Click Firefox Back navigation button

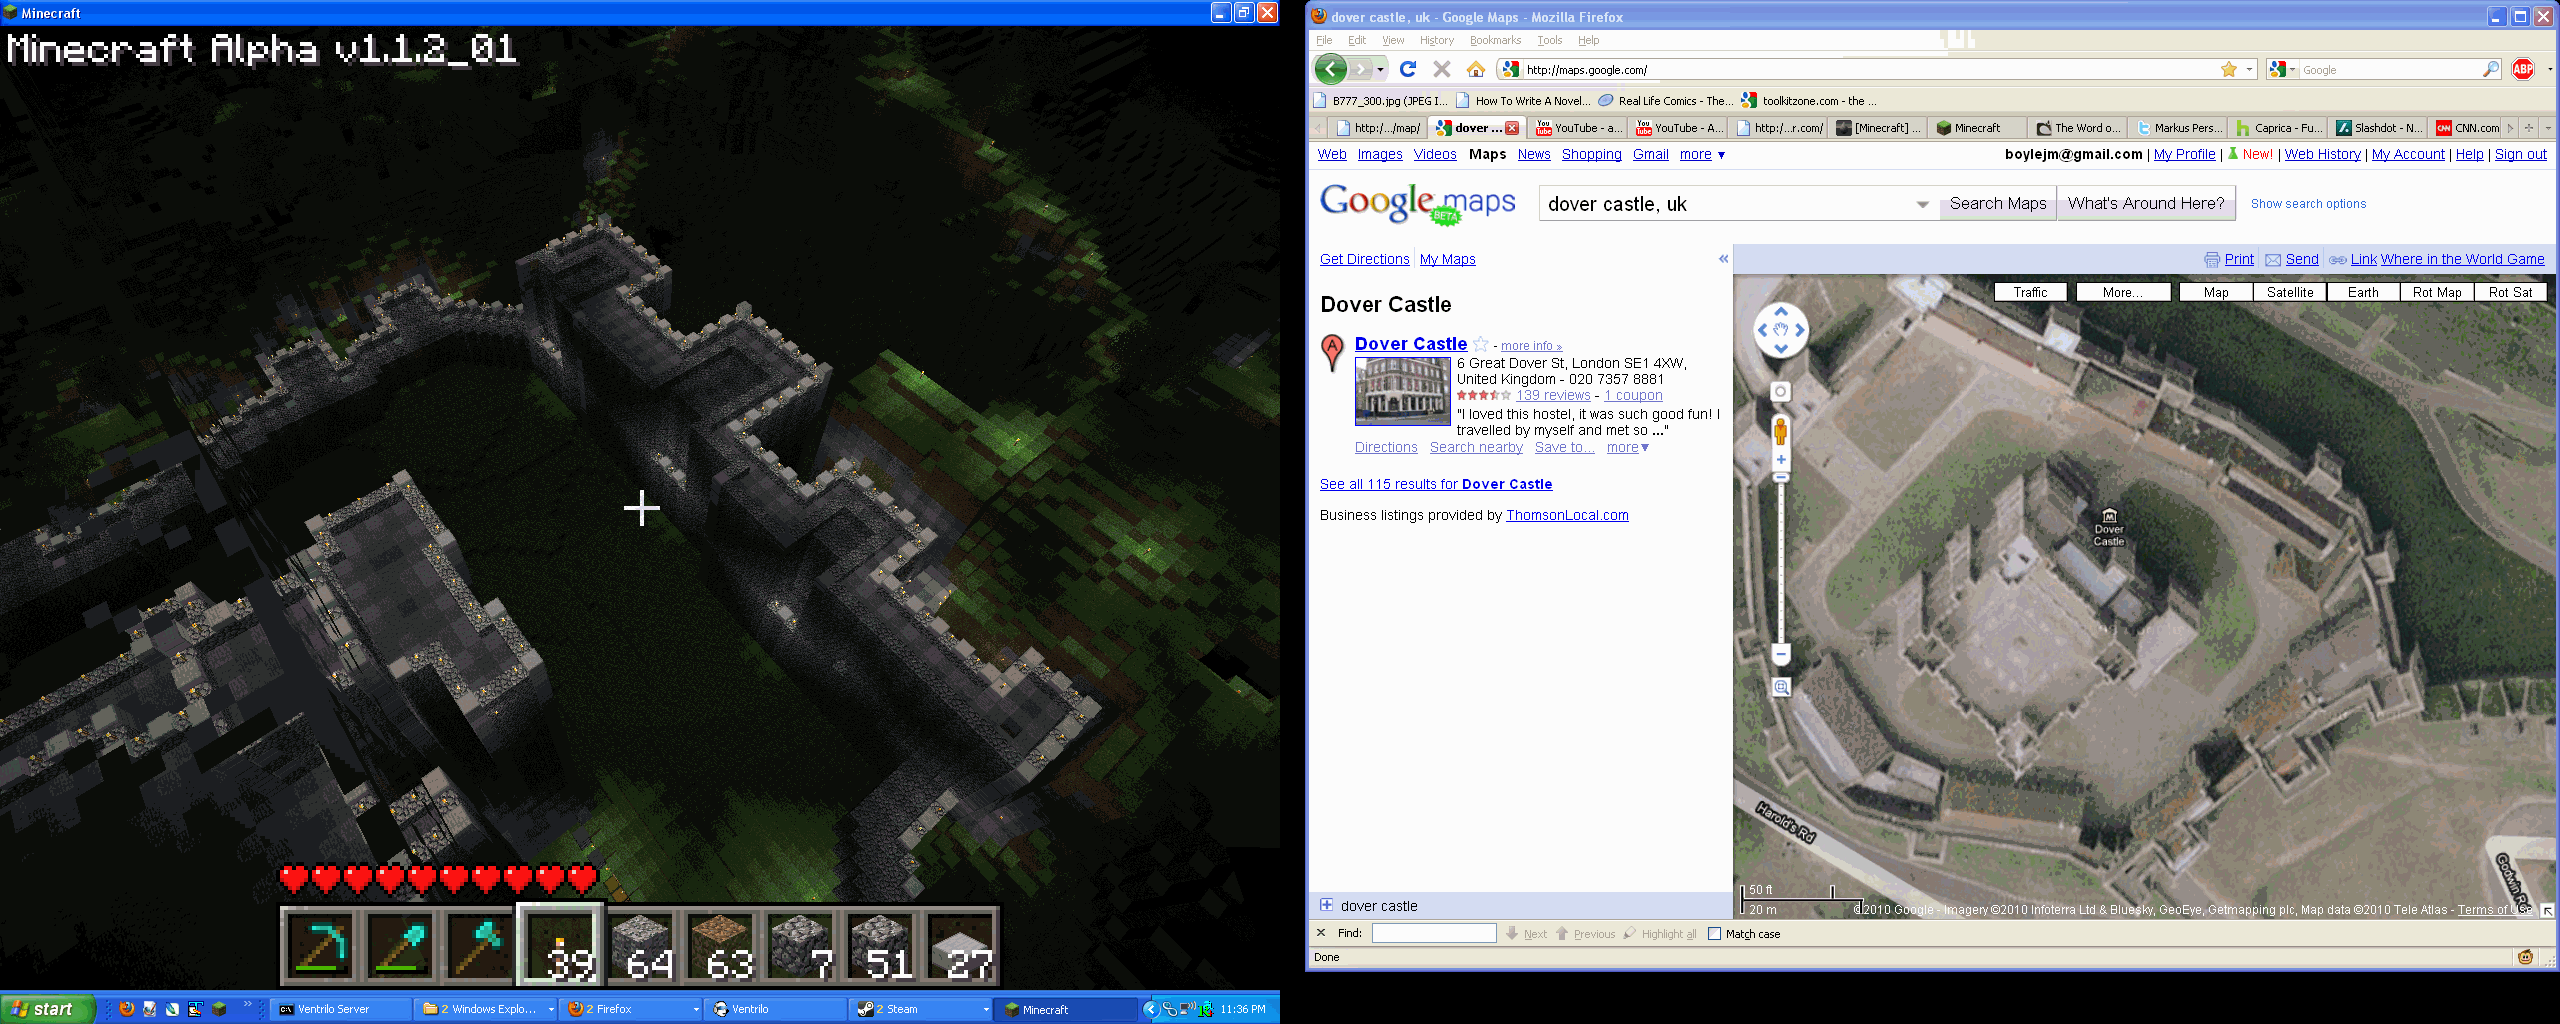[1331, 69]
